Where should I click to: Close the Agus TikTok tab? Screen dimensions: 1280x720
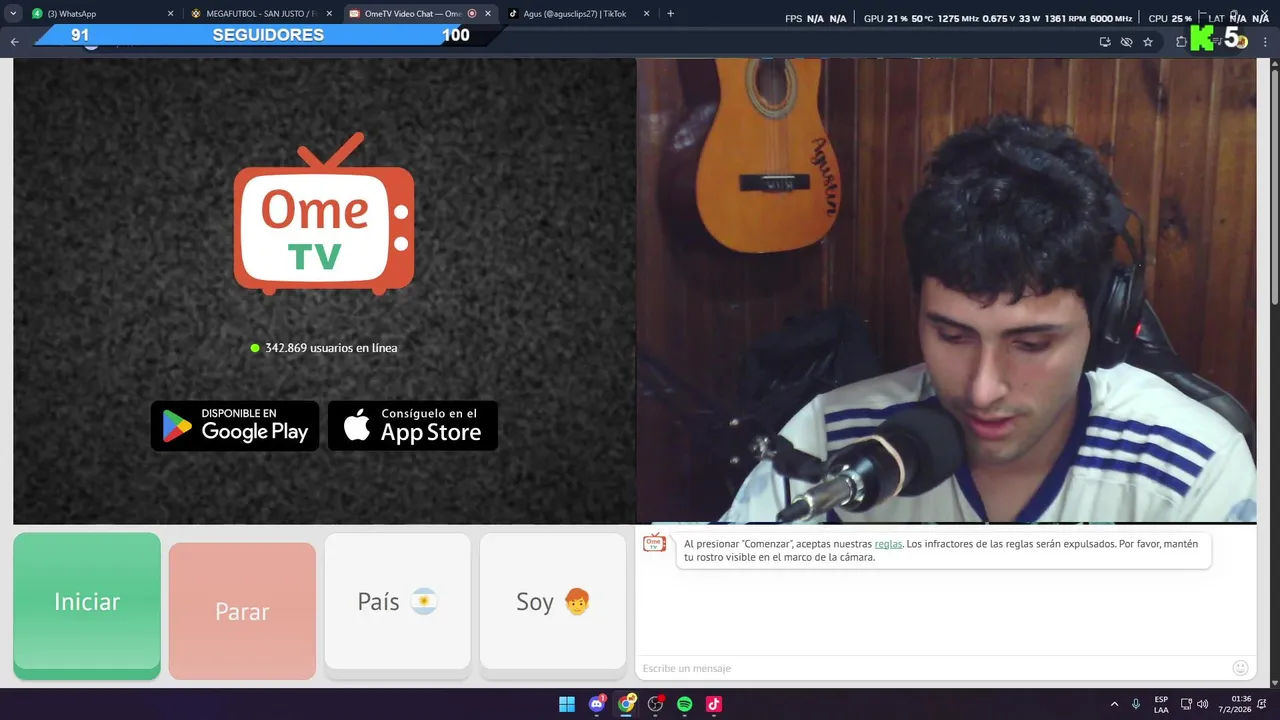(x=646, y=14)
